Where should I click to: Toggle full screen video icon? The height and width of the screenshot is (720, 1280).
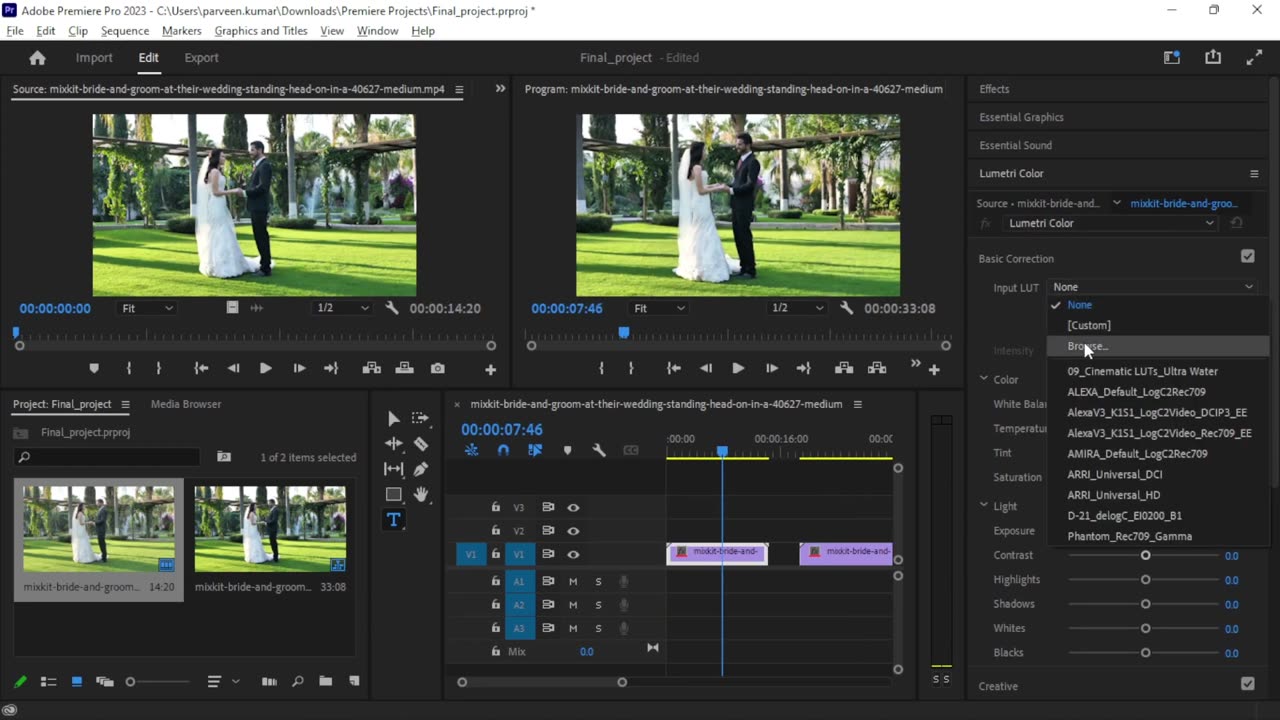click(x=1254, y=58)
